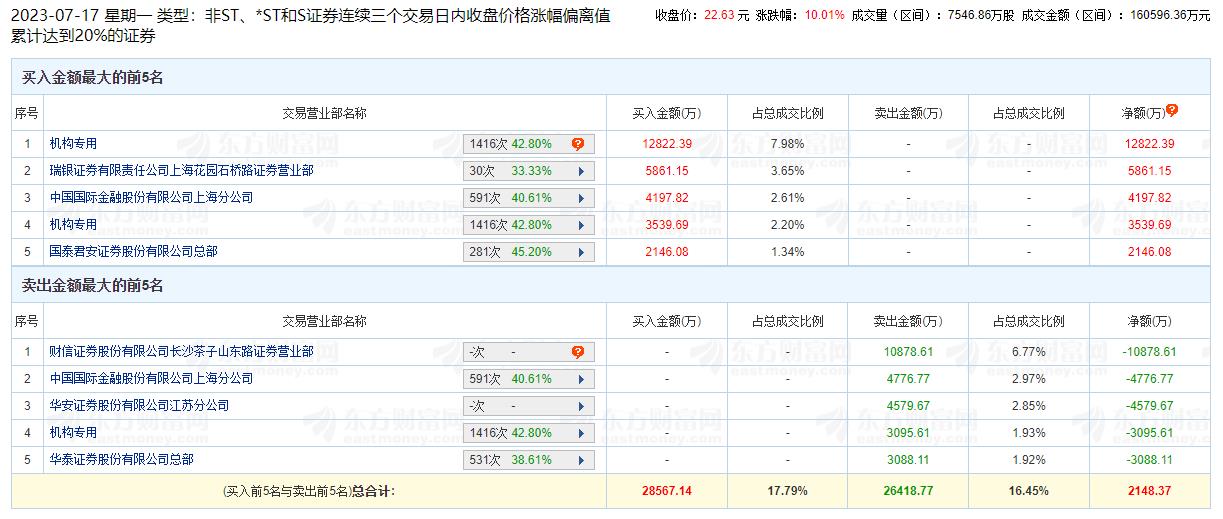The image size is (1223, 519).
Task: Open 国泰君安证券股份有限公司总部 link
Action: pos(133,252)
